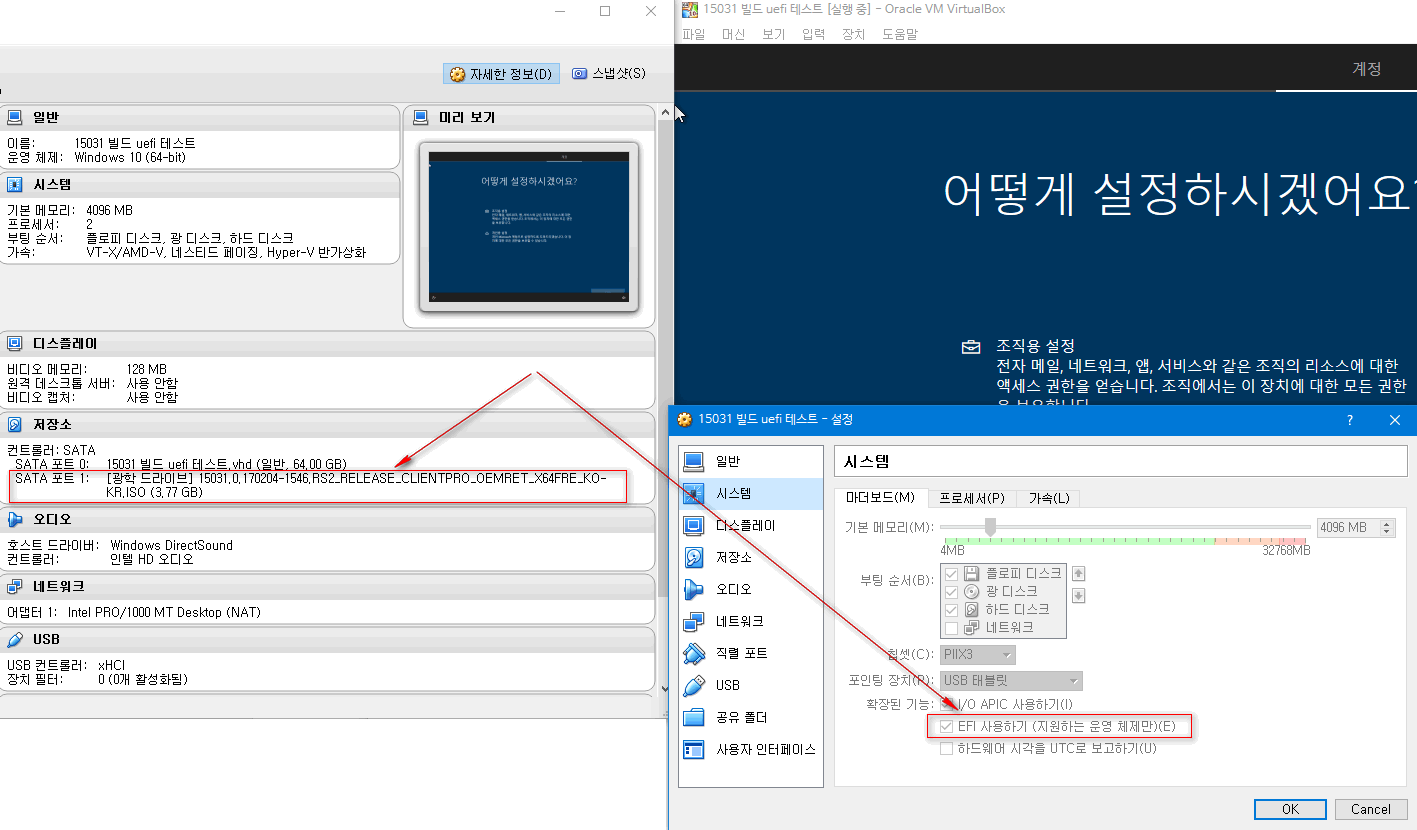Switch to 마더보드 tab
1417x830 pixels.
click(880, 498)
